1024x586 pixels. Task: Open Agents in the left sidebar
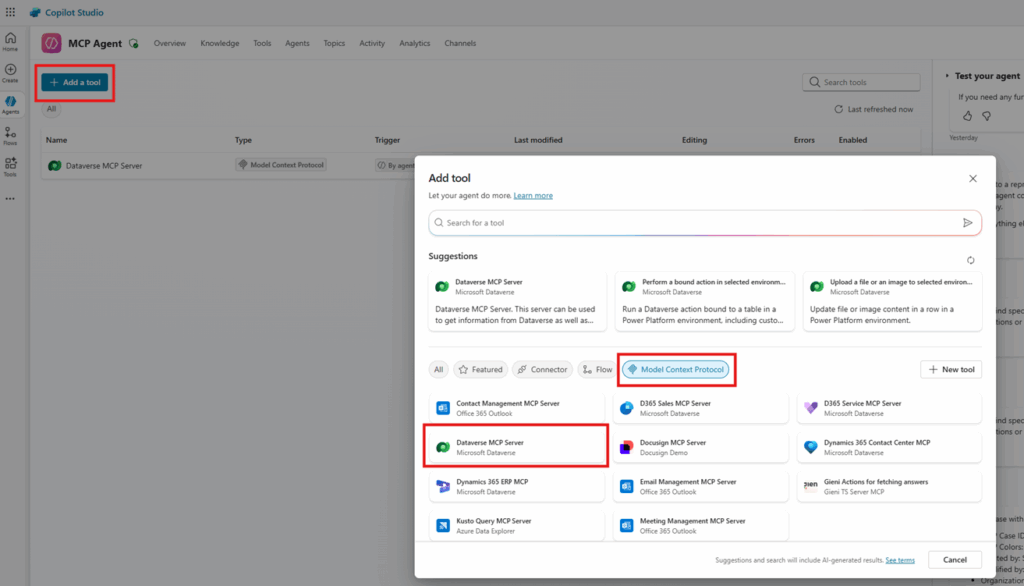coord(10,105)
